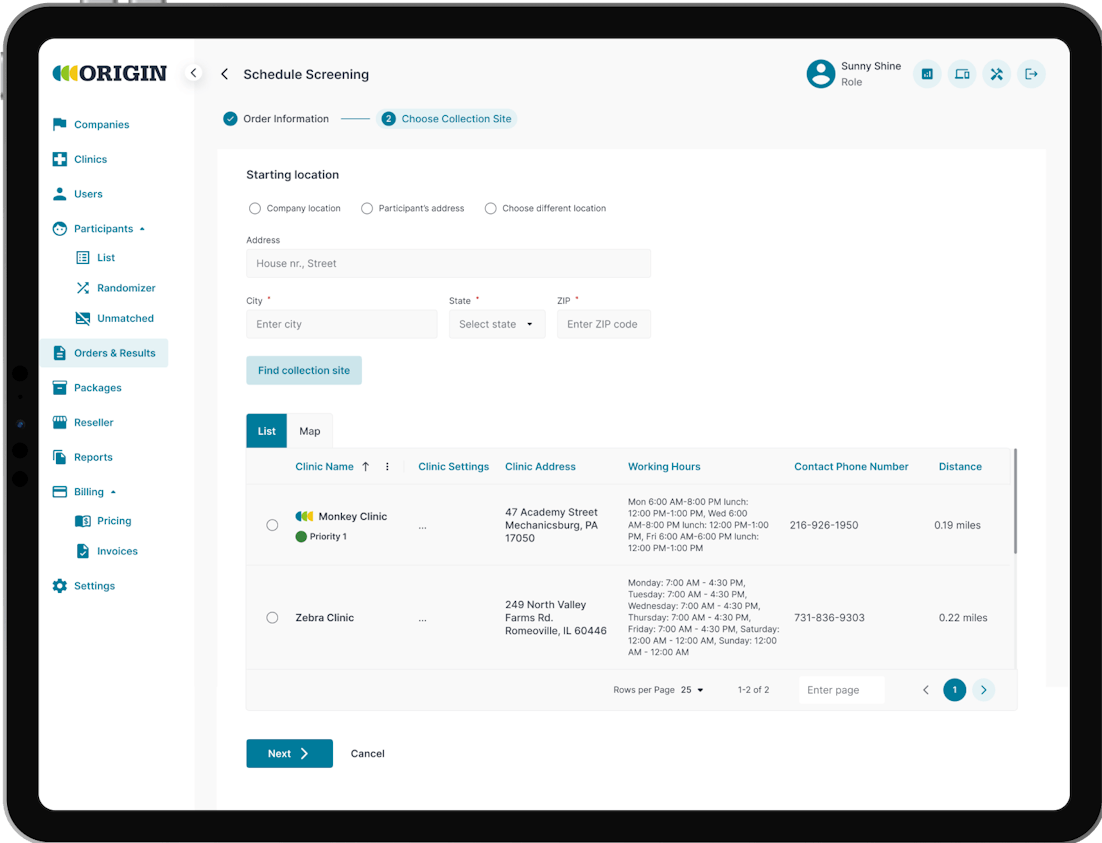Sort by Clinic Name using arrow icon
Image resolution: width=1102 pixels, height=843 pixels.
pos(365,466)
